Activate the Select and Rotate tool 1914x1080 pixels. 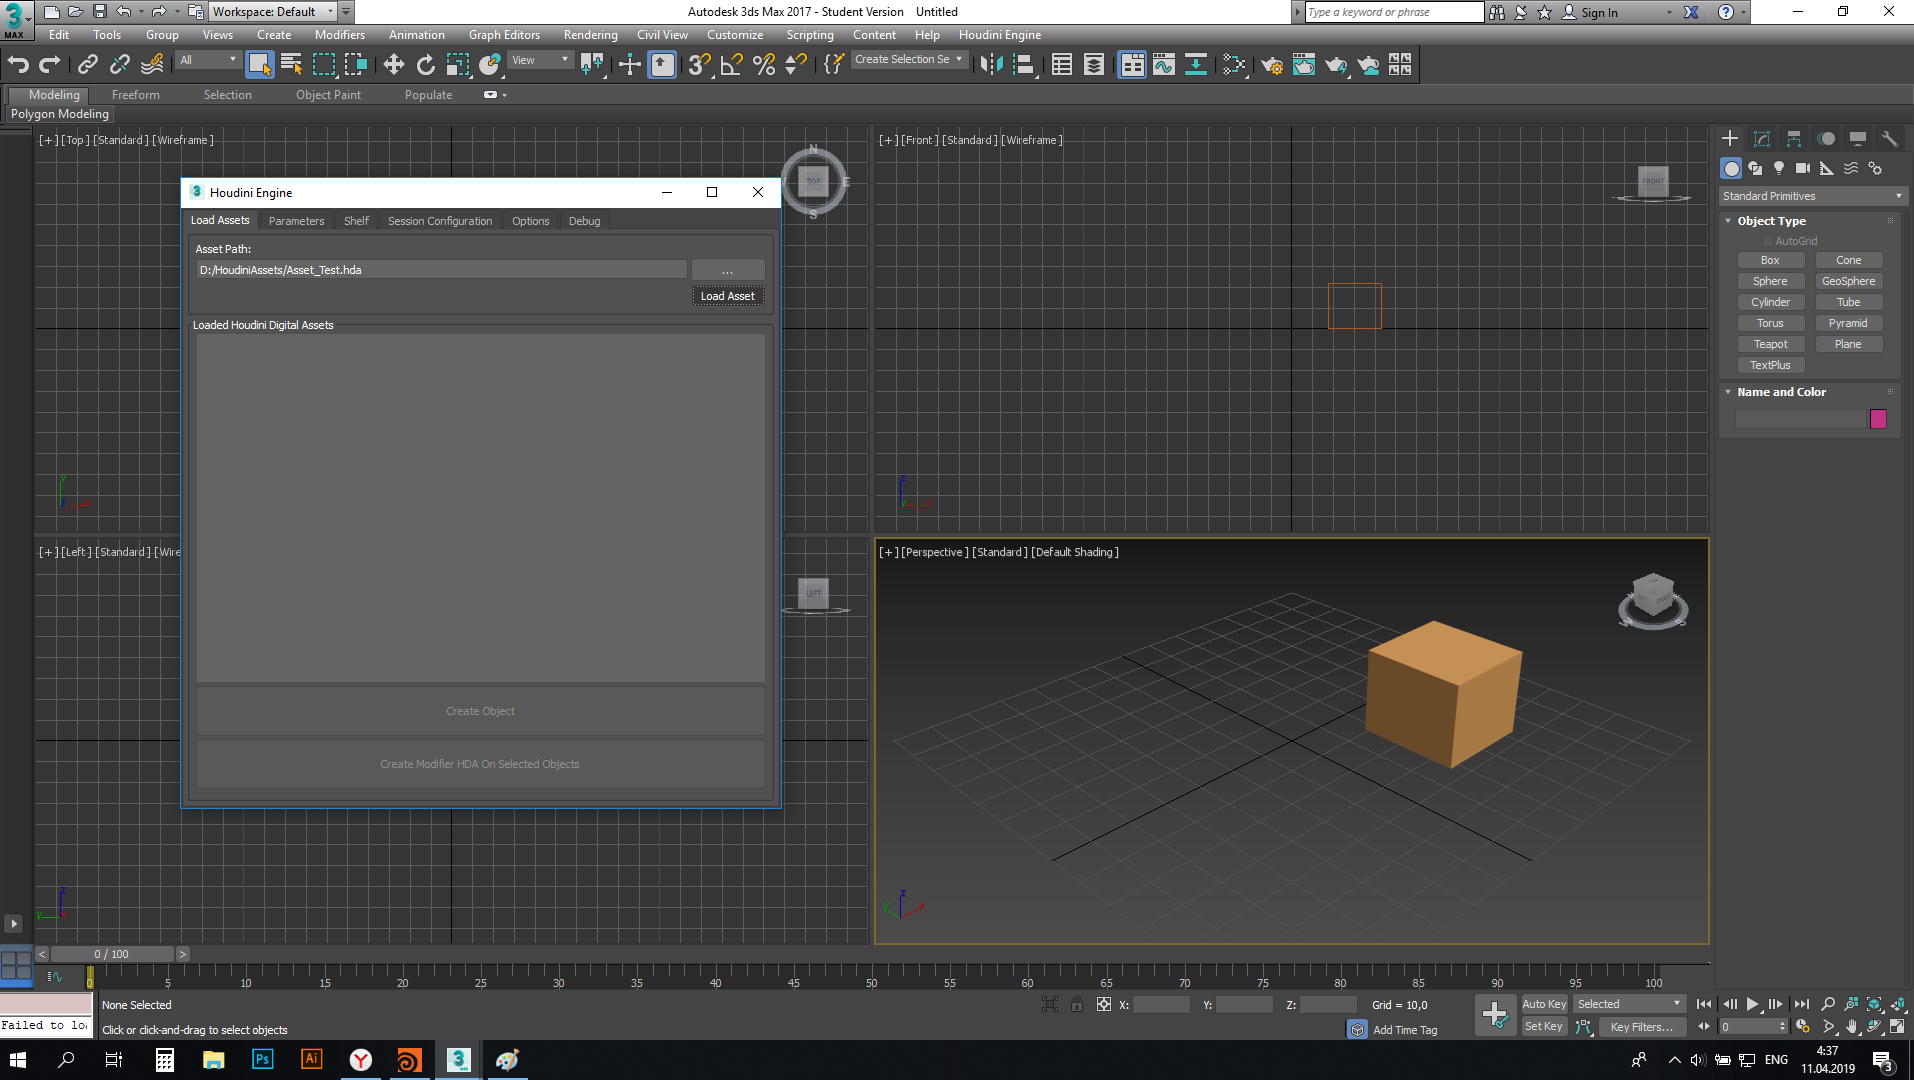pyautogui.click(x=426, y=65)
